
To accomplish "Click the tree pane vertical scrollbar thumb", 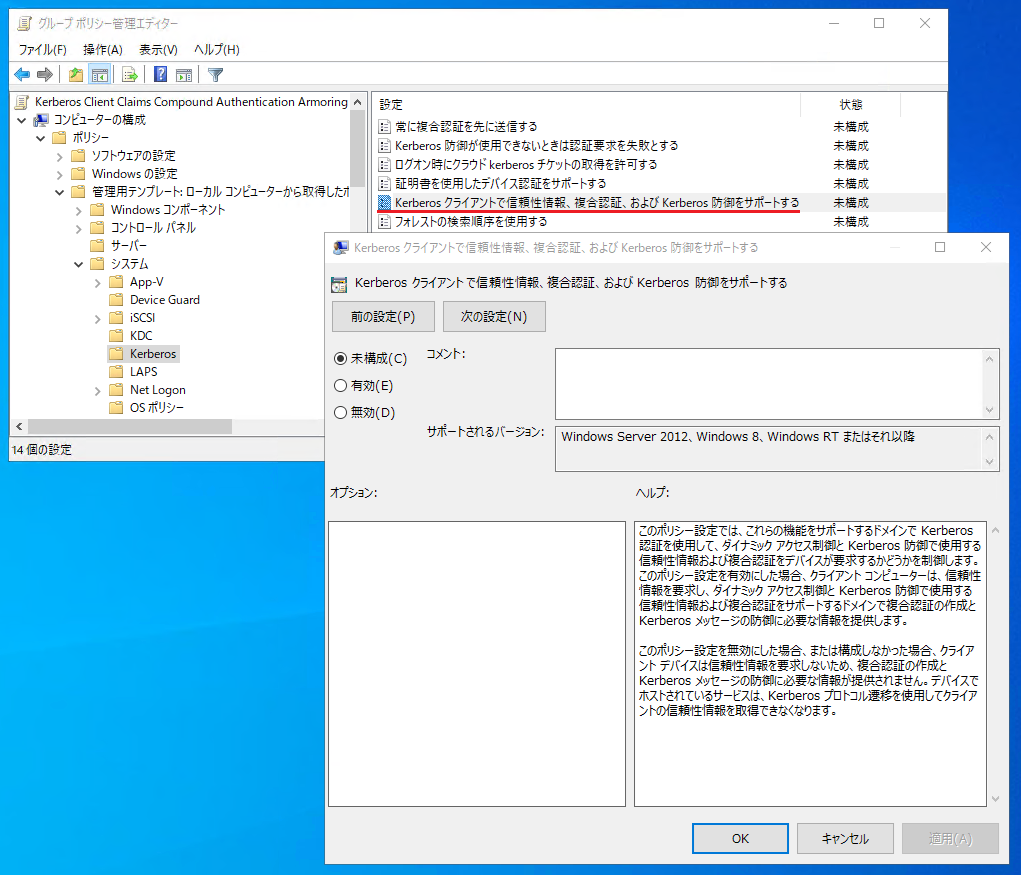I will point(357,148).
